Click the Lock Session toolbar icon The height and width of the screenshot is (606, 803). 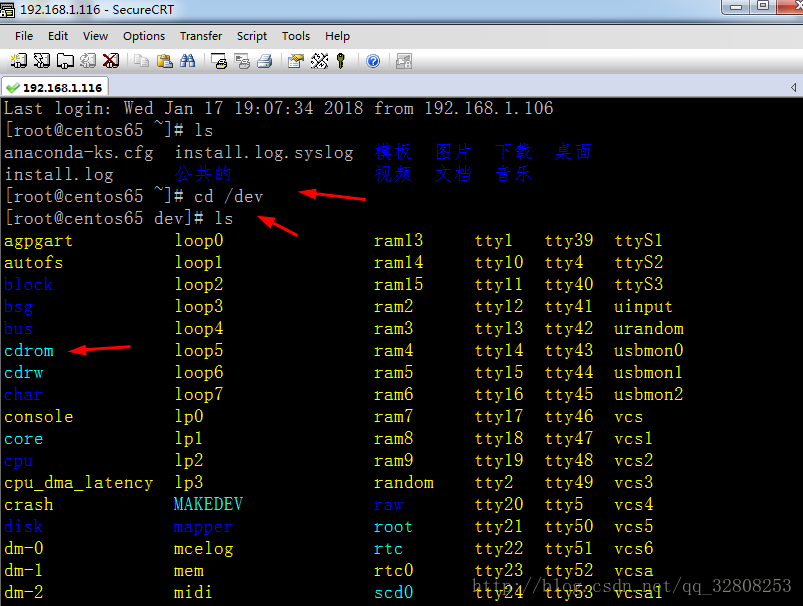(404, 61)
